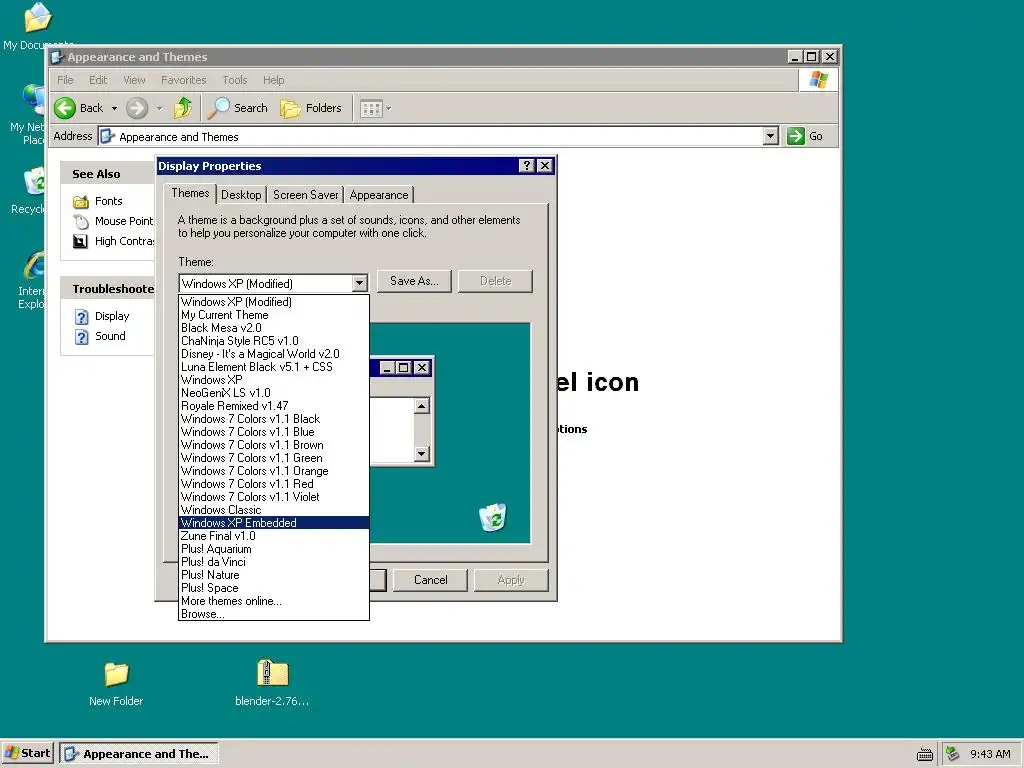The width and height of the screenshot is (1024, 768).
Task: Click the Save As... button
Action: [x=414, y=281]
